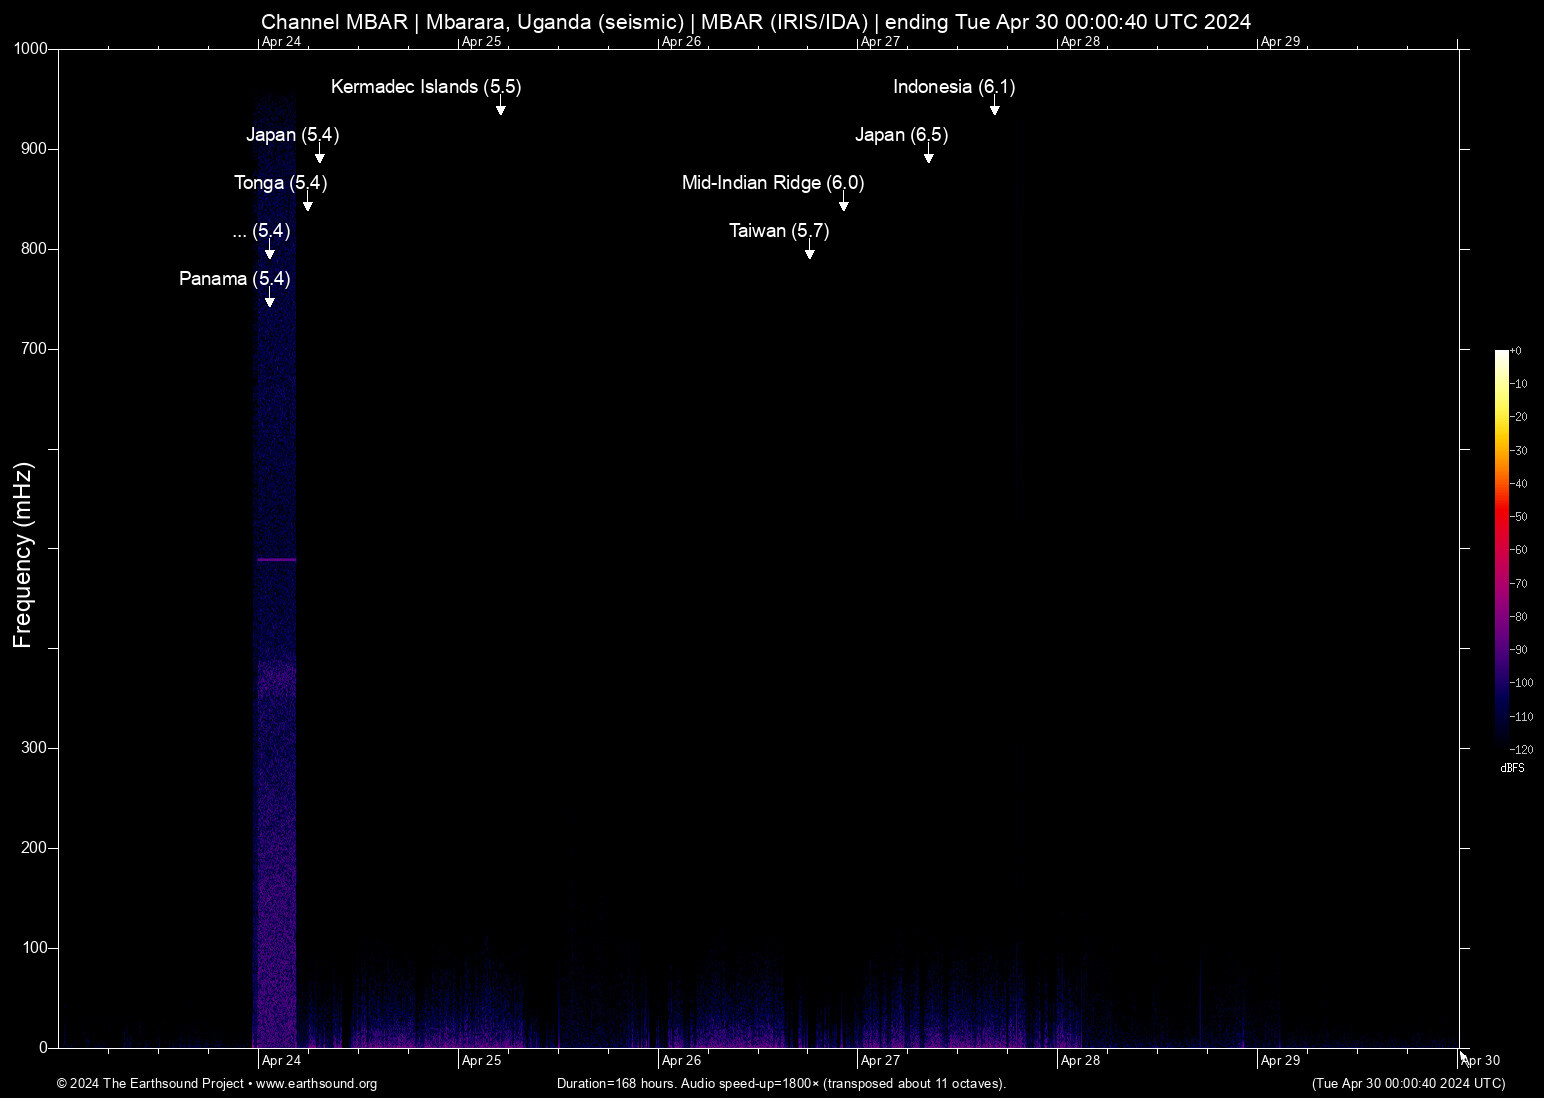Select the Mid-Indian Ridge (6.0) arrow
The width and height of the screenshot is (1544, 1098).
(844, 205)
